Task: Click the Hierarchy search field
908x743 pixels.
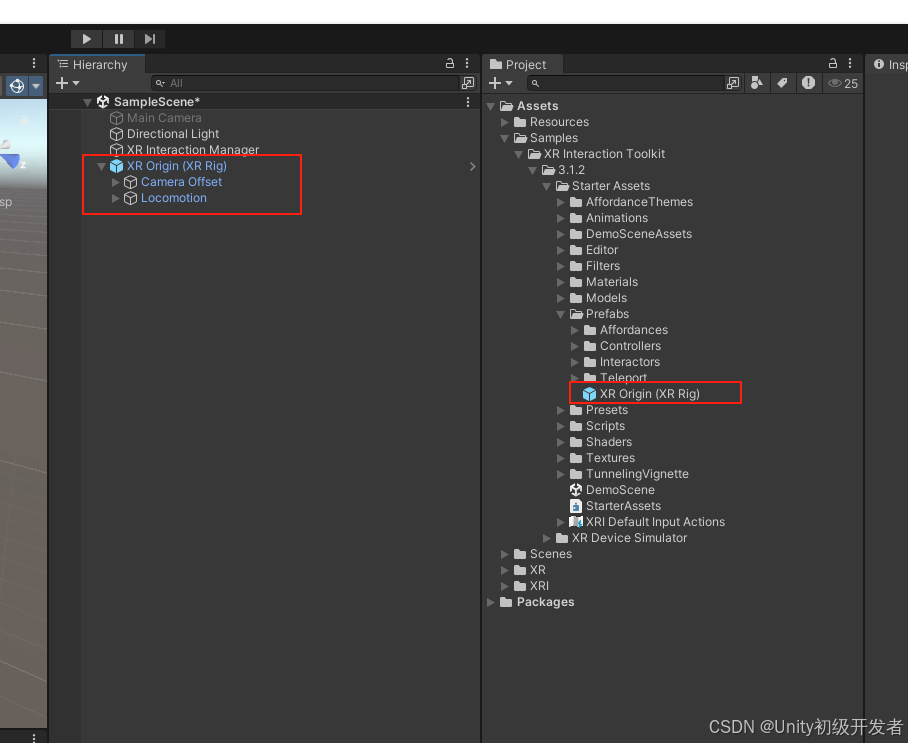Action: pyautogui.click(x=305, y=83)
